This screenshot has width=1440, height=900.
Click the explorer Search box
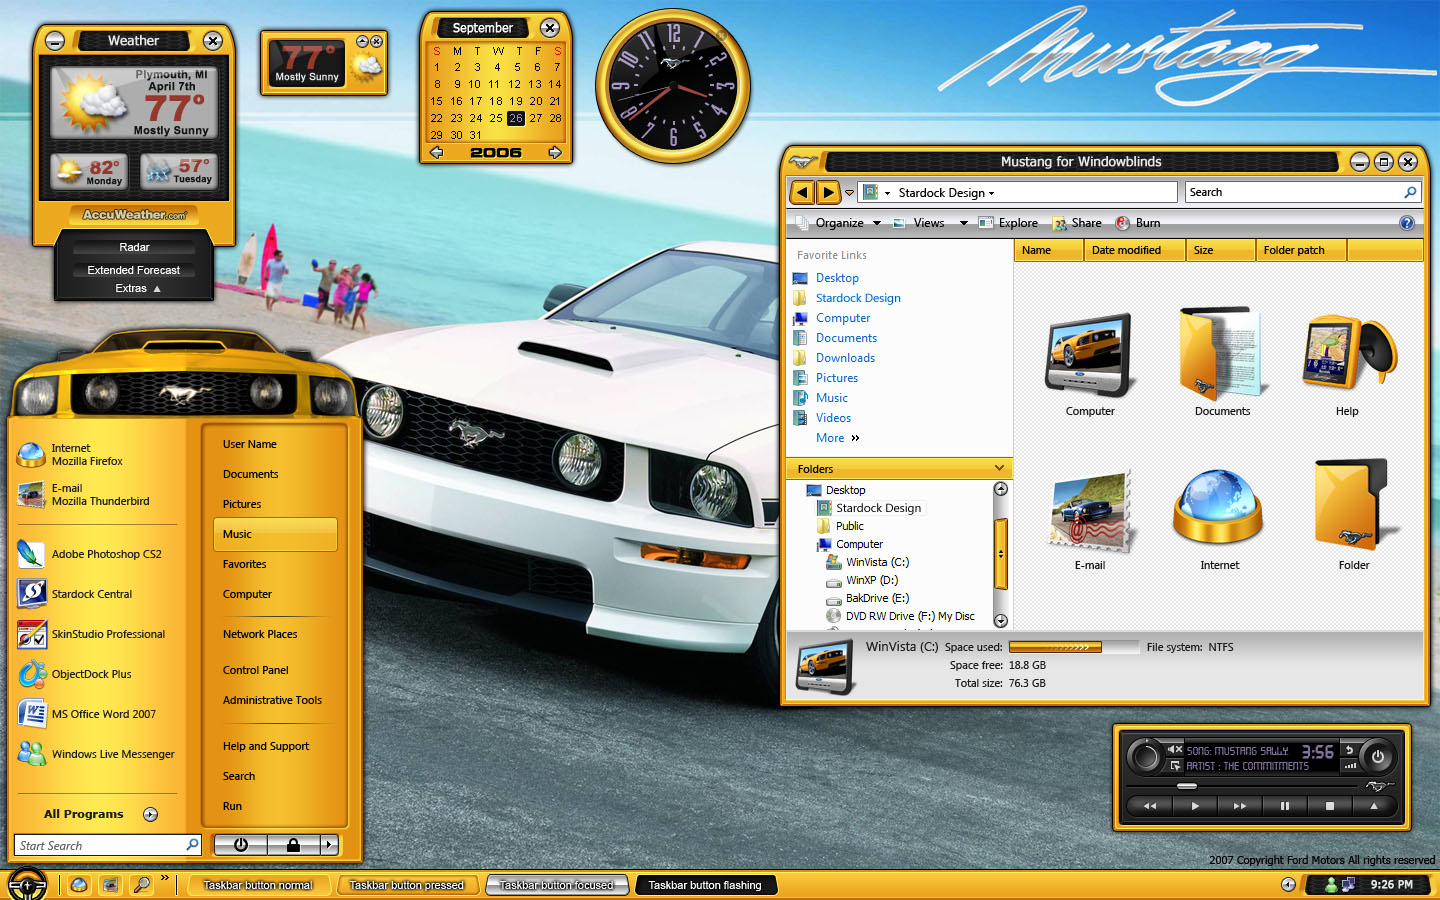pos(1303,192)
